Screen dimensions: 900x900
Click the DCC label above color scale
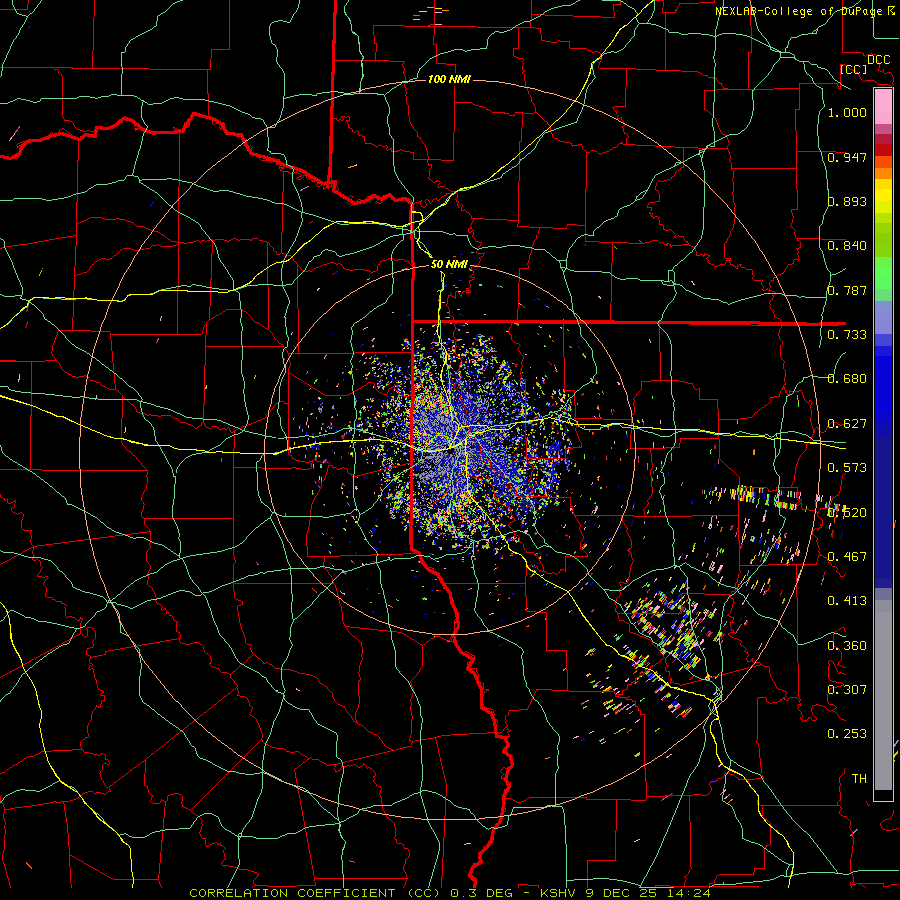[878, 60]
